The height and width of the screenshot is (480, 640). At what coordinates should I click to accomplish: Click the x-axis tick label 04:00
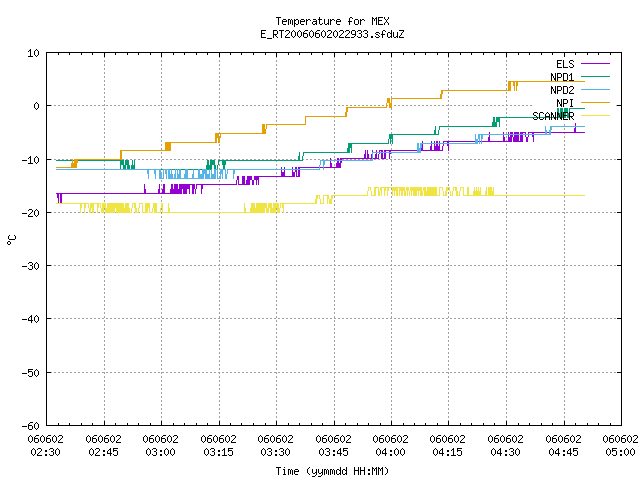(391, 452)
